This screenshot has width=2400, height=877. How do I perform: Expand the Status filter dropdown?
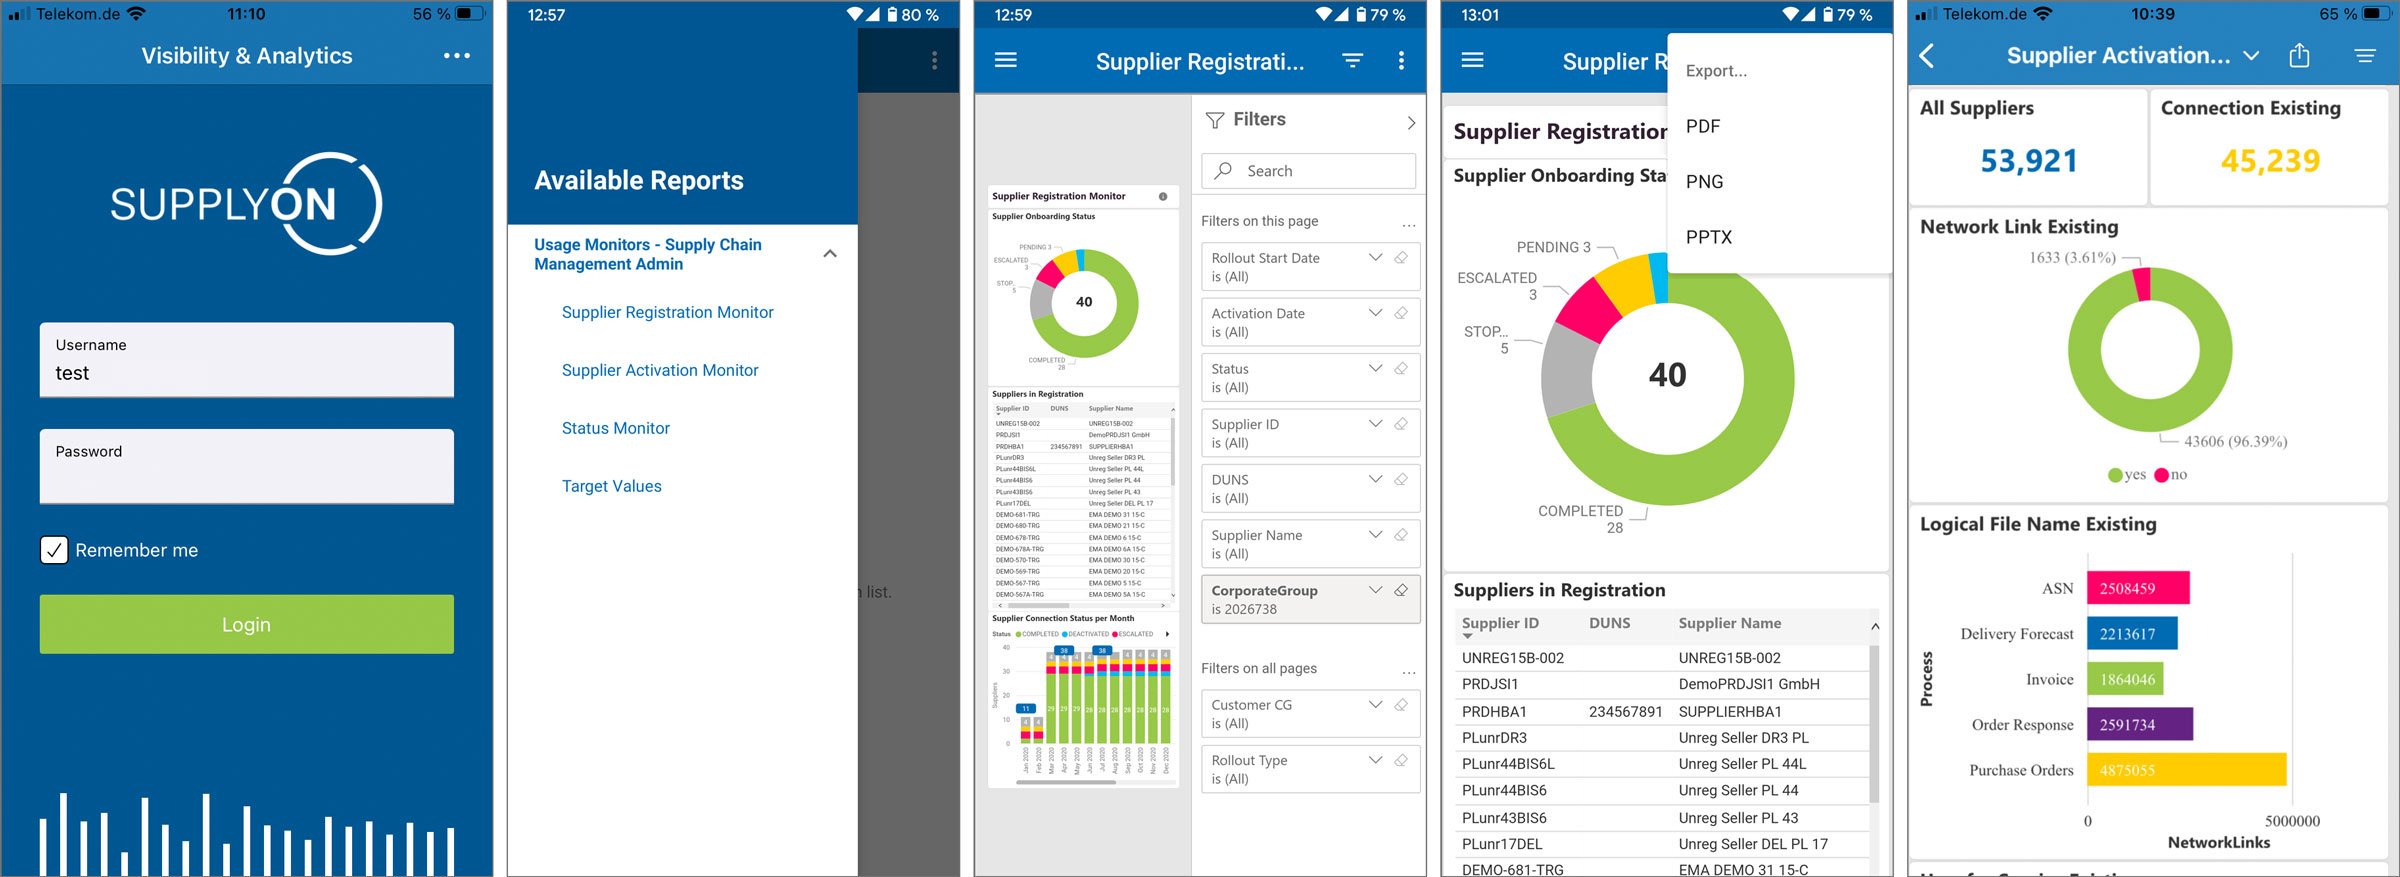pos(1376,368)
